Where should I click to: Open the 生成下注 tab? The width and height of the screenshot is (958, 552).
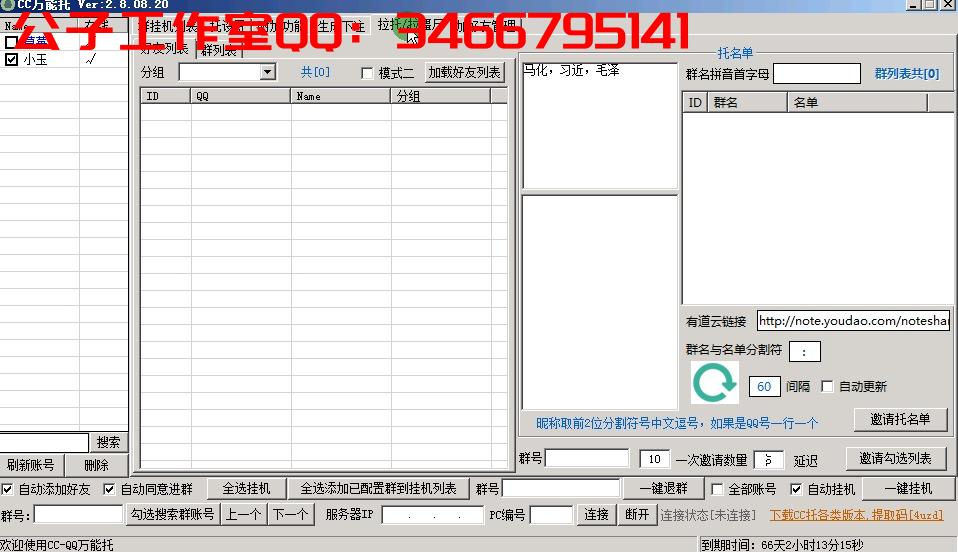coord(341,26)
